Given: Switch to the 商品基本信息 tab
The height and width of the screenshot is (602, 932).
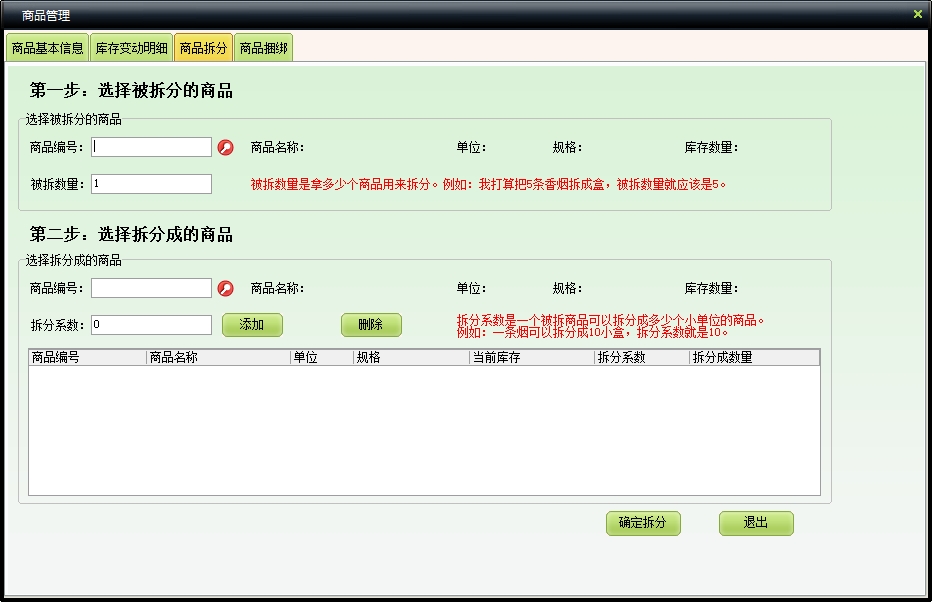Looking at the screenshot, I should [47, 48].
